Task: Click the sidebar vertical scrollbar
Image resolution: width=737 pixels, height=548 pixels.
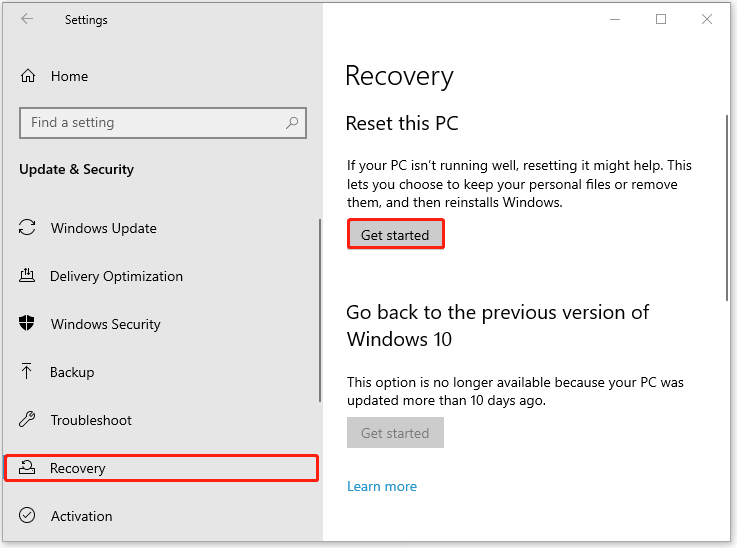Action: [x=320, y=310]
